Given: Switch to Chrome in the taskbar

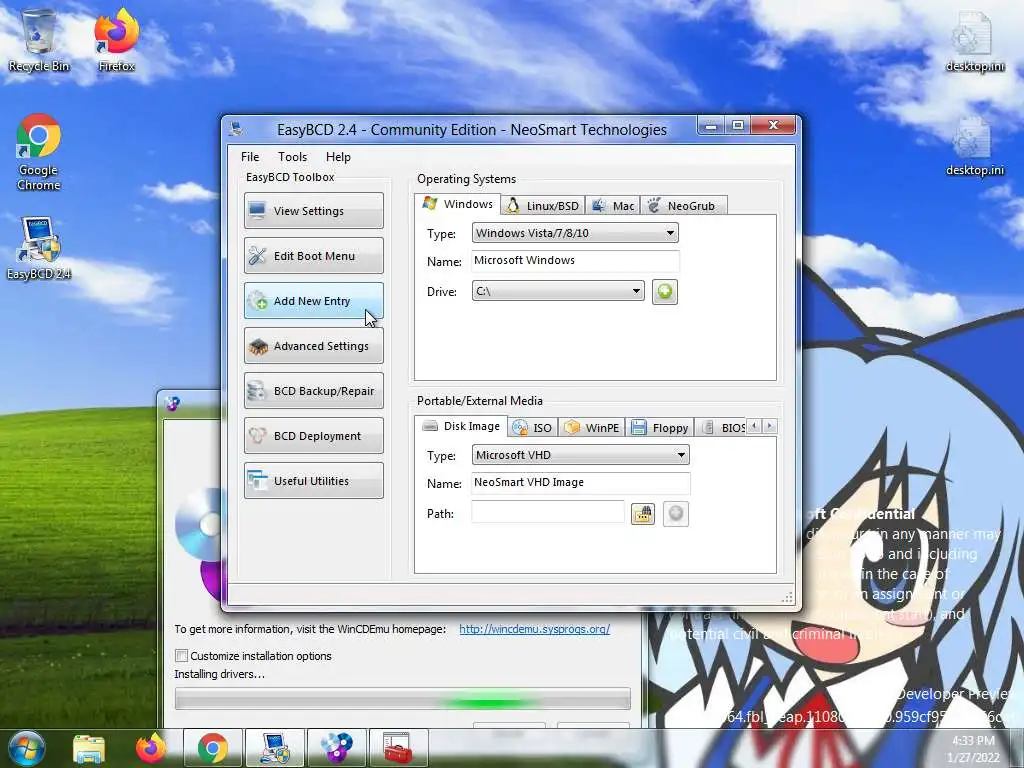Looking at the screenshot, I should [x=212, y=748].
